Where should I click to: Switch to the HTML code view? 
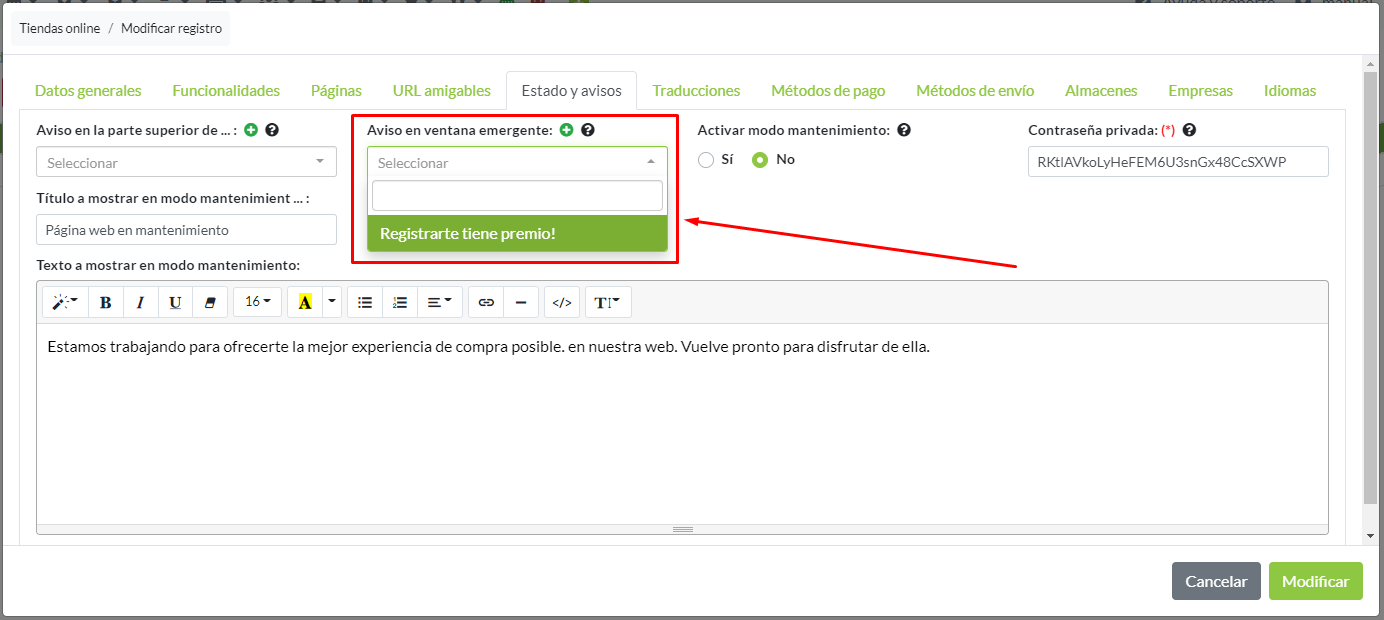point(562,302)
